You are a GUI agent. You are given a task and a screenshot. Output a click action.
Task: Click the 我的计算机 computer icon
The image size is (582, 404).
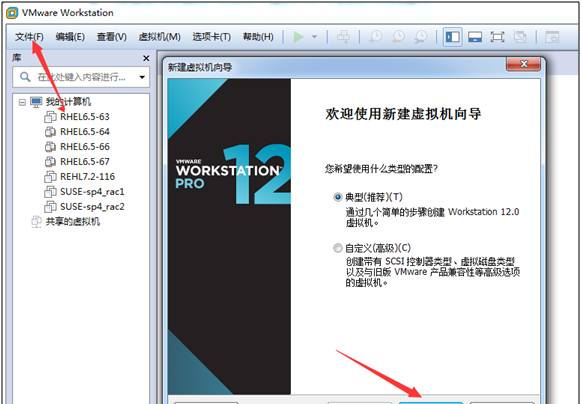pyautogui.click(x=36, y=102)
